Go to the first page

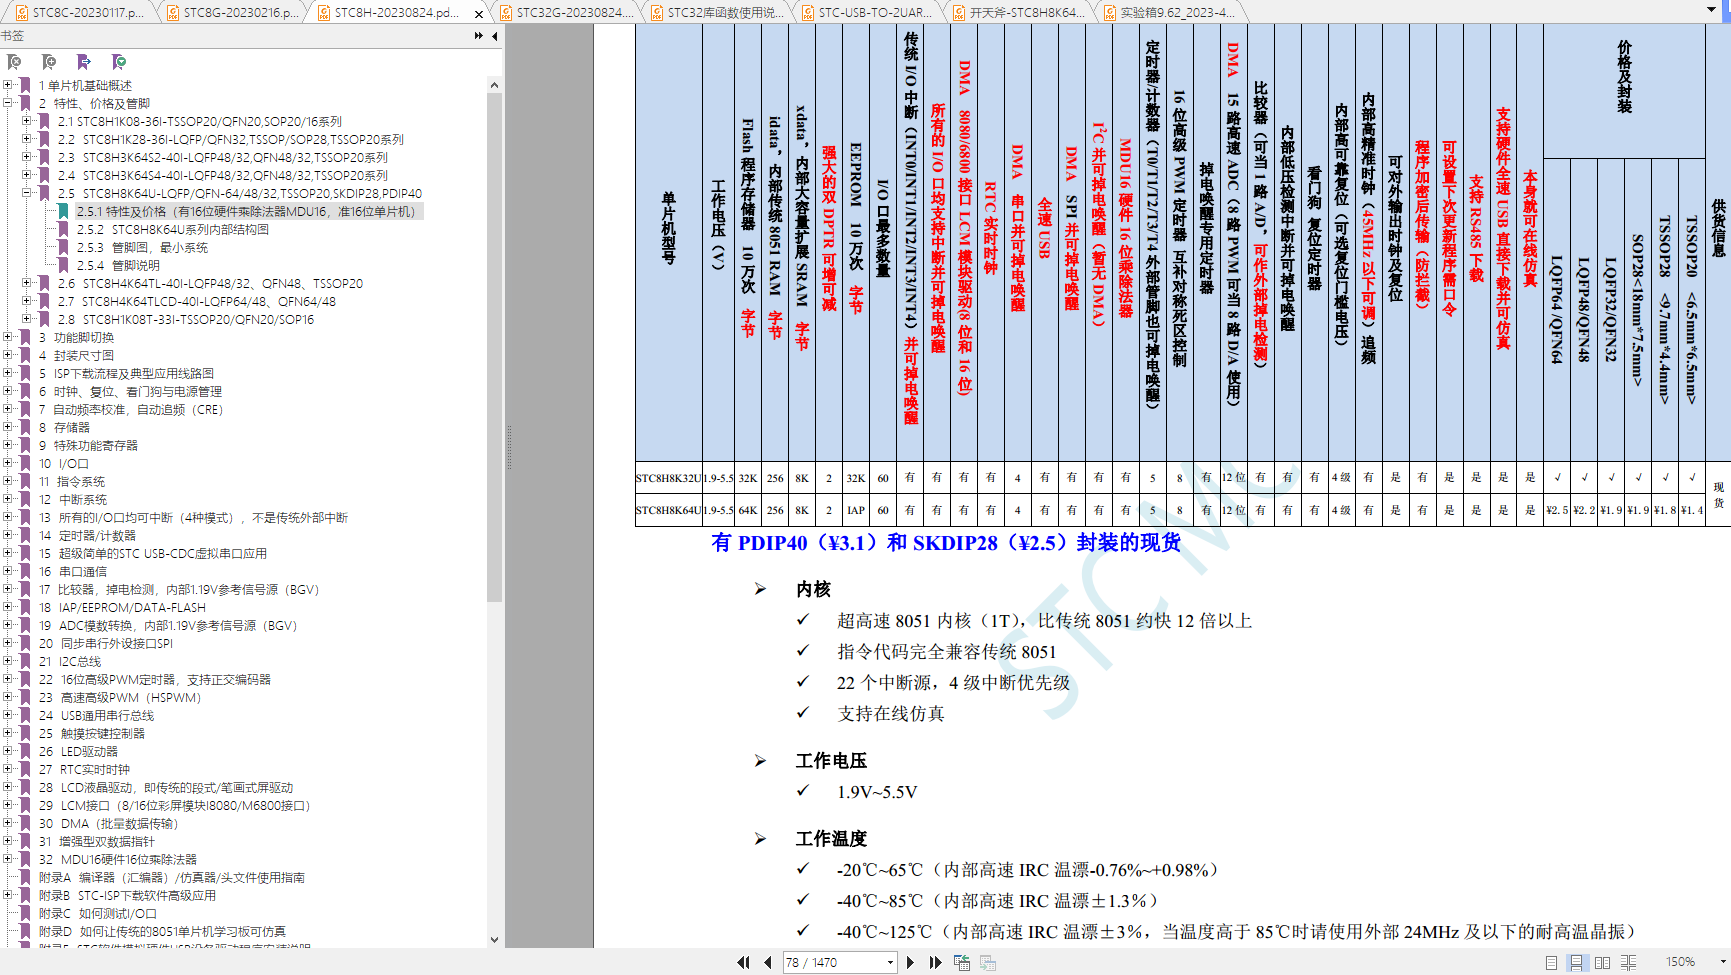tap(743, 962)
